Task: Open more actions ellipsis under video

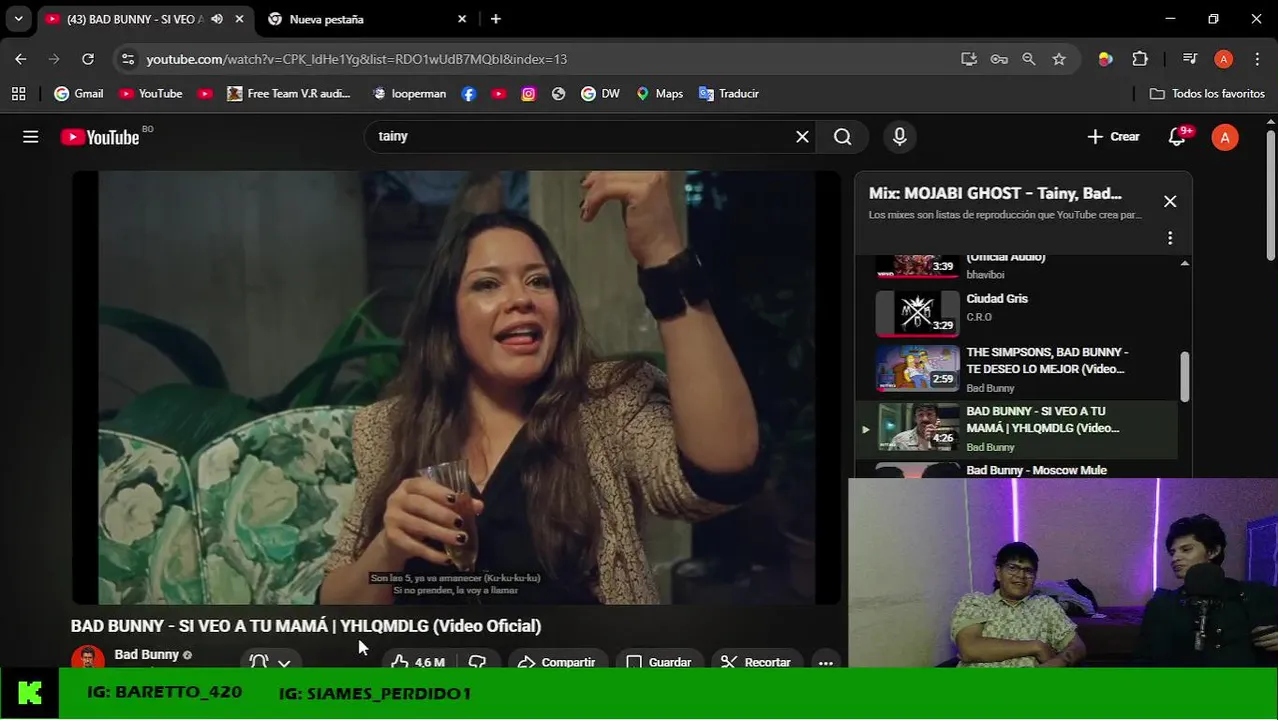Action: pos(825,661)
